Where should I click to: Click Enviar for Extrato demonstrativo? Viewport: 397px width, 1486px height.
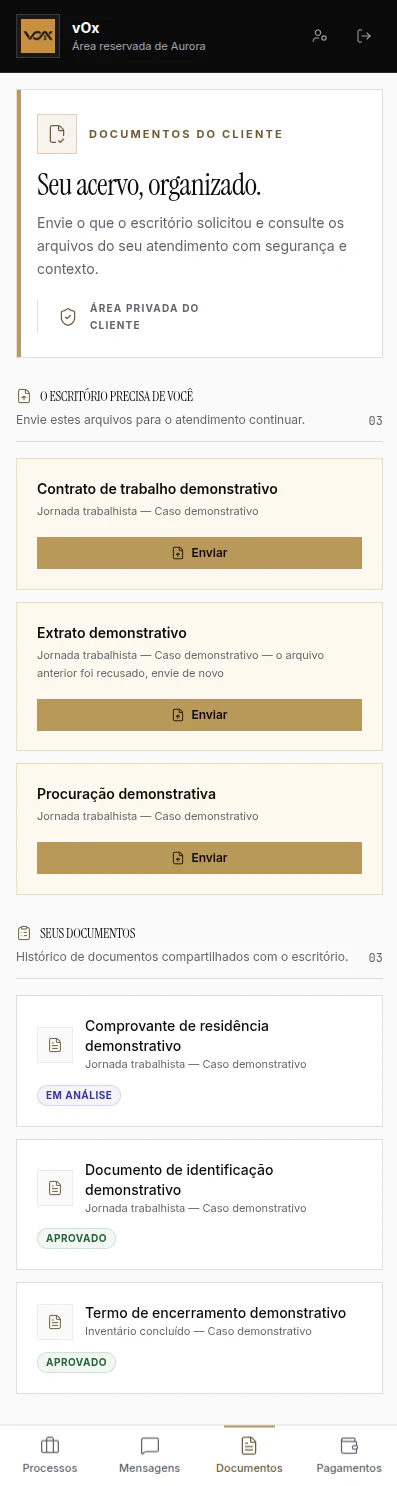tap(199, 715)
